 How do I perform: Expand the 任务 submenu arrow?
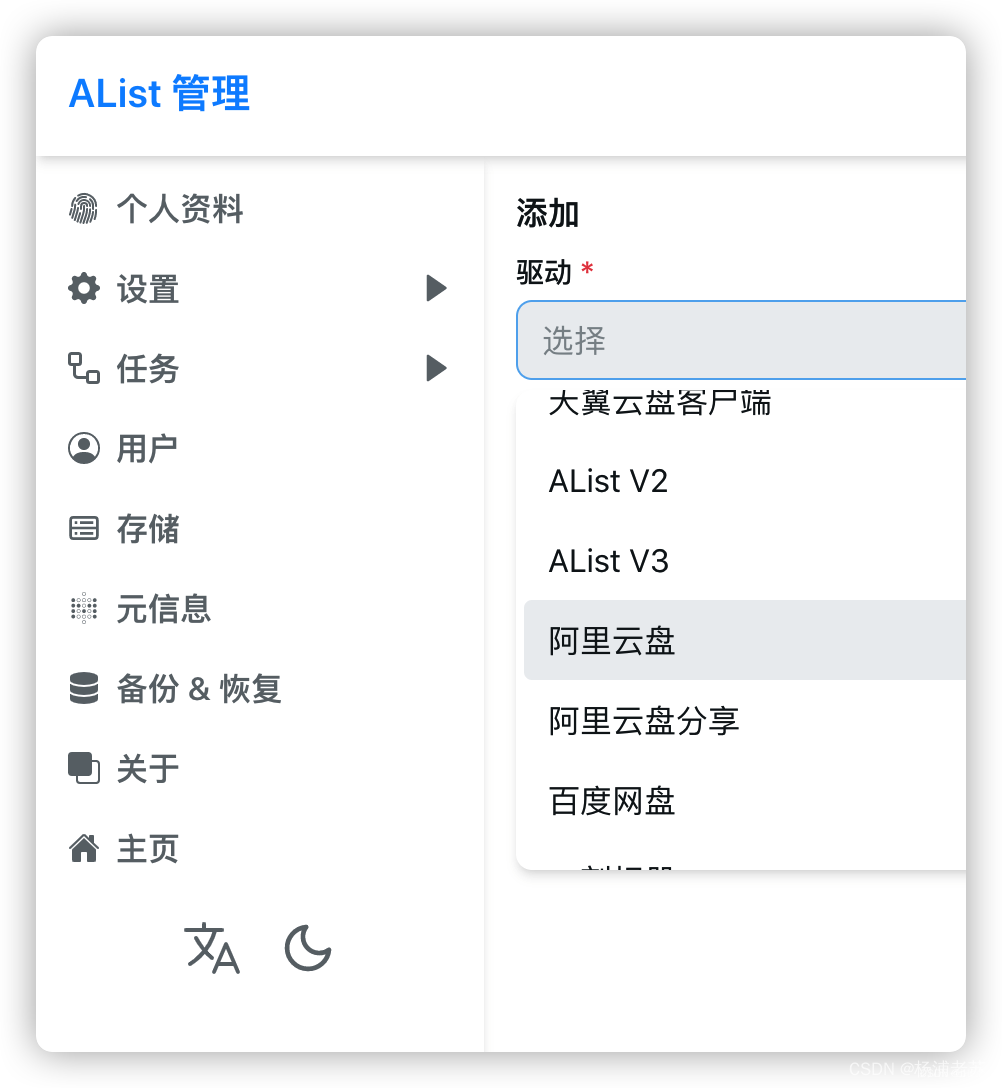tap(436, 368)
